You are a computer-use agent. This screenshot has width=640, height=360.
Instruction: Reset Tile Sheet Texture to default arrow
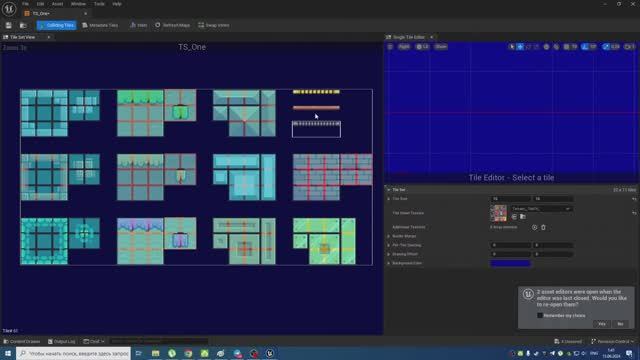coord(634,213)
